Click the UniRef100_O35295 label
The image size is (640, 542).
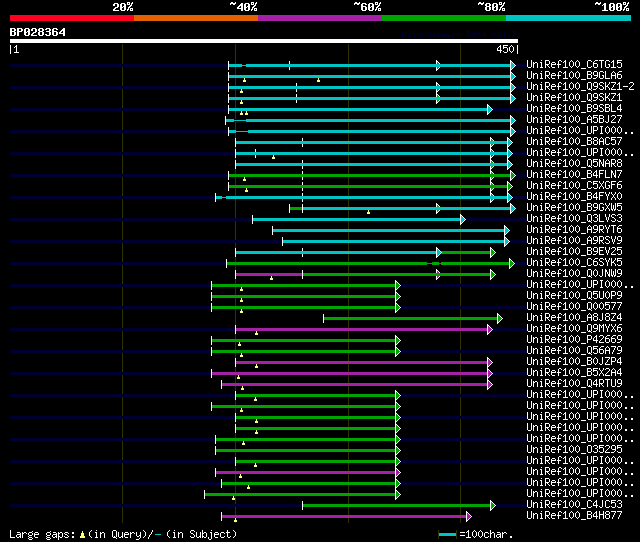(574, 450)
